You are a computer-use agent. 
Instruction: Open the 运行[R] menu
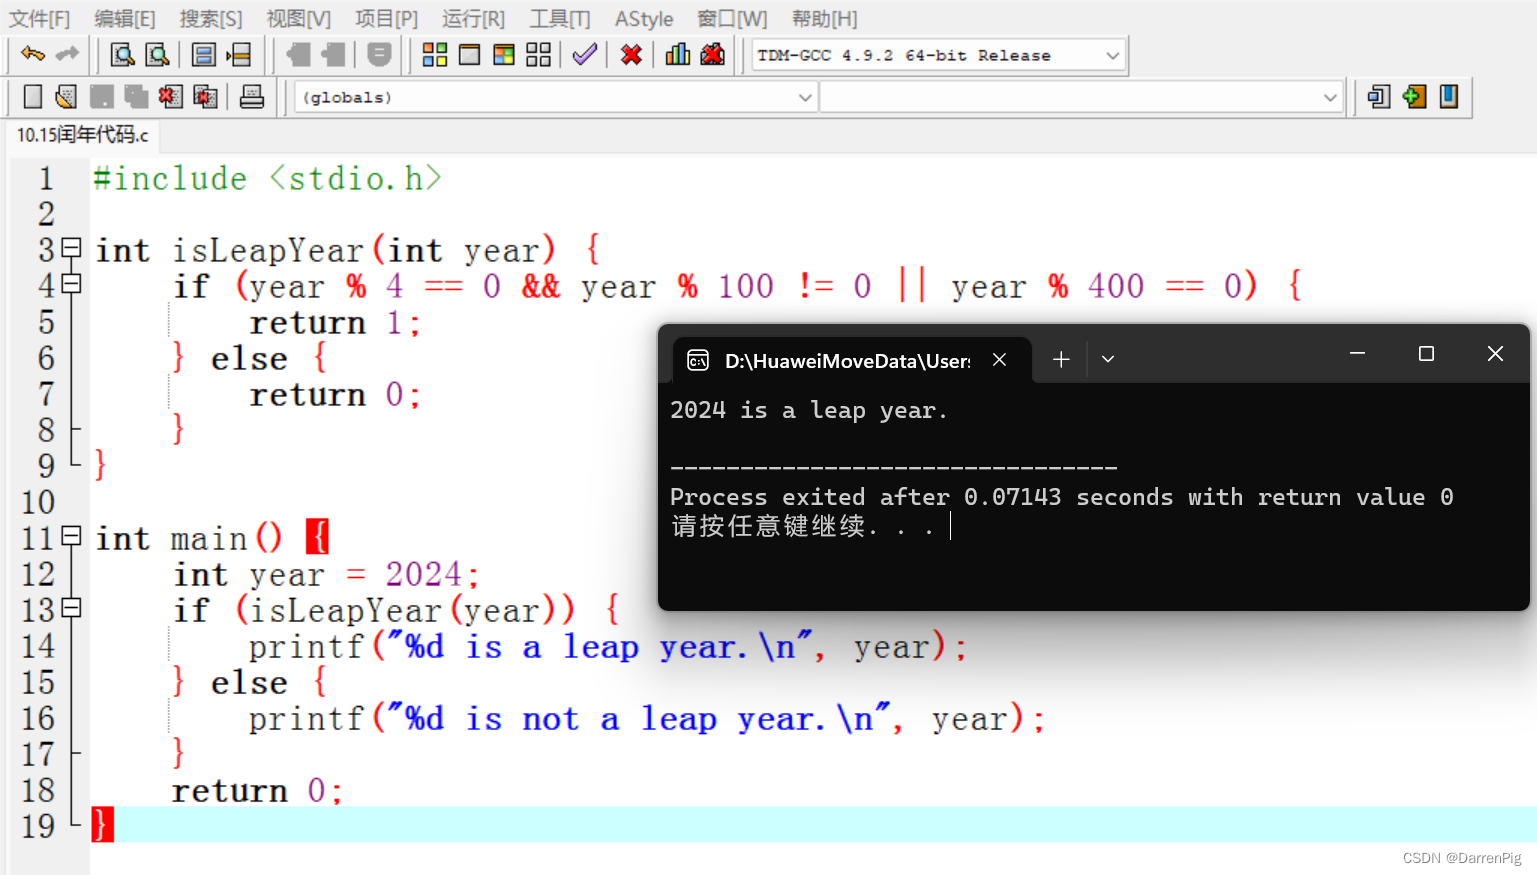pos(473,19)
